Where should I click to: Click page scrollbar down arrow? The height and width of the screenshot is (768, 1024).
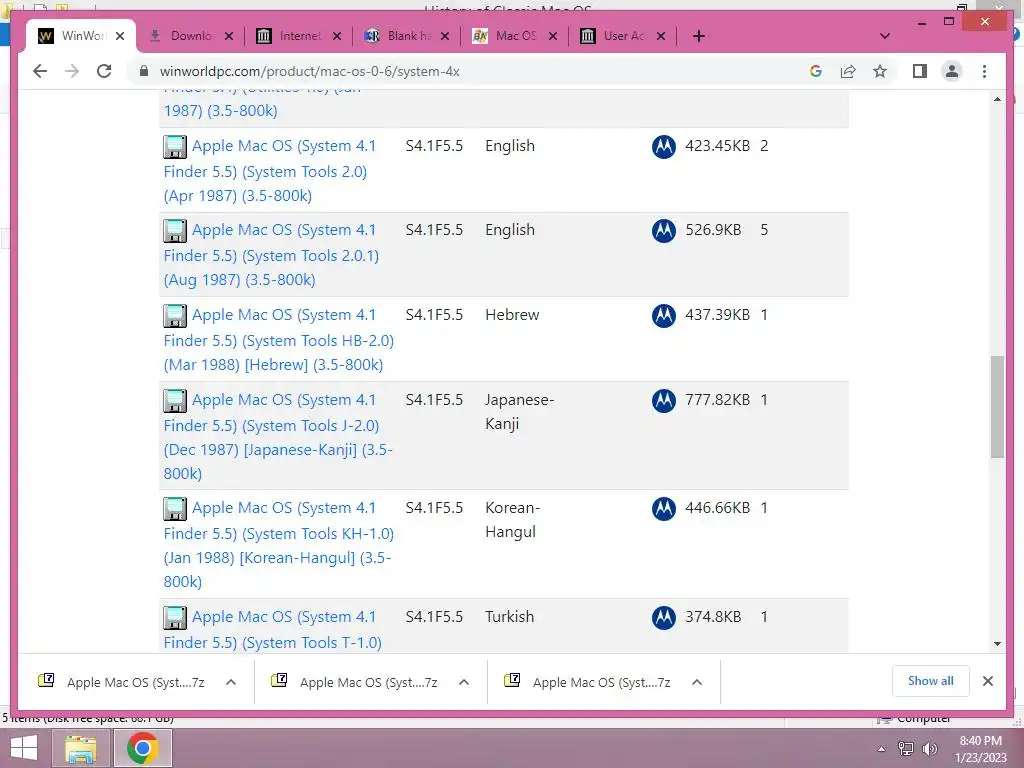pos(997,643)
